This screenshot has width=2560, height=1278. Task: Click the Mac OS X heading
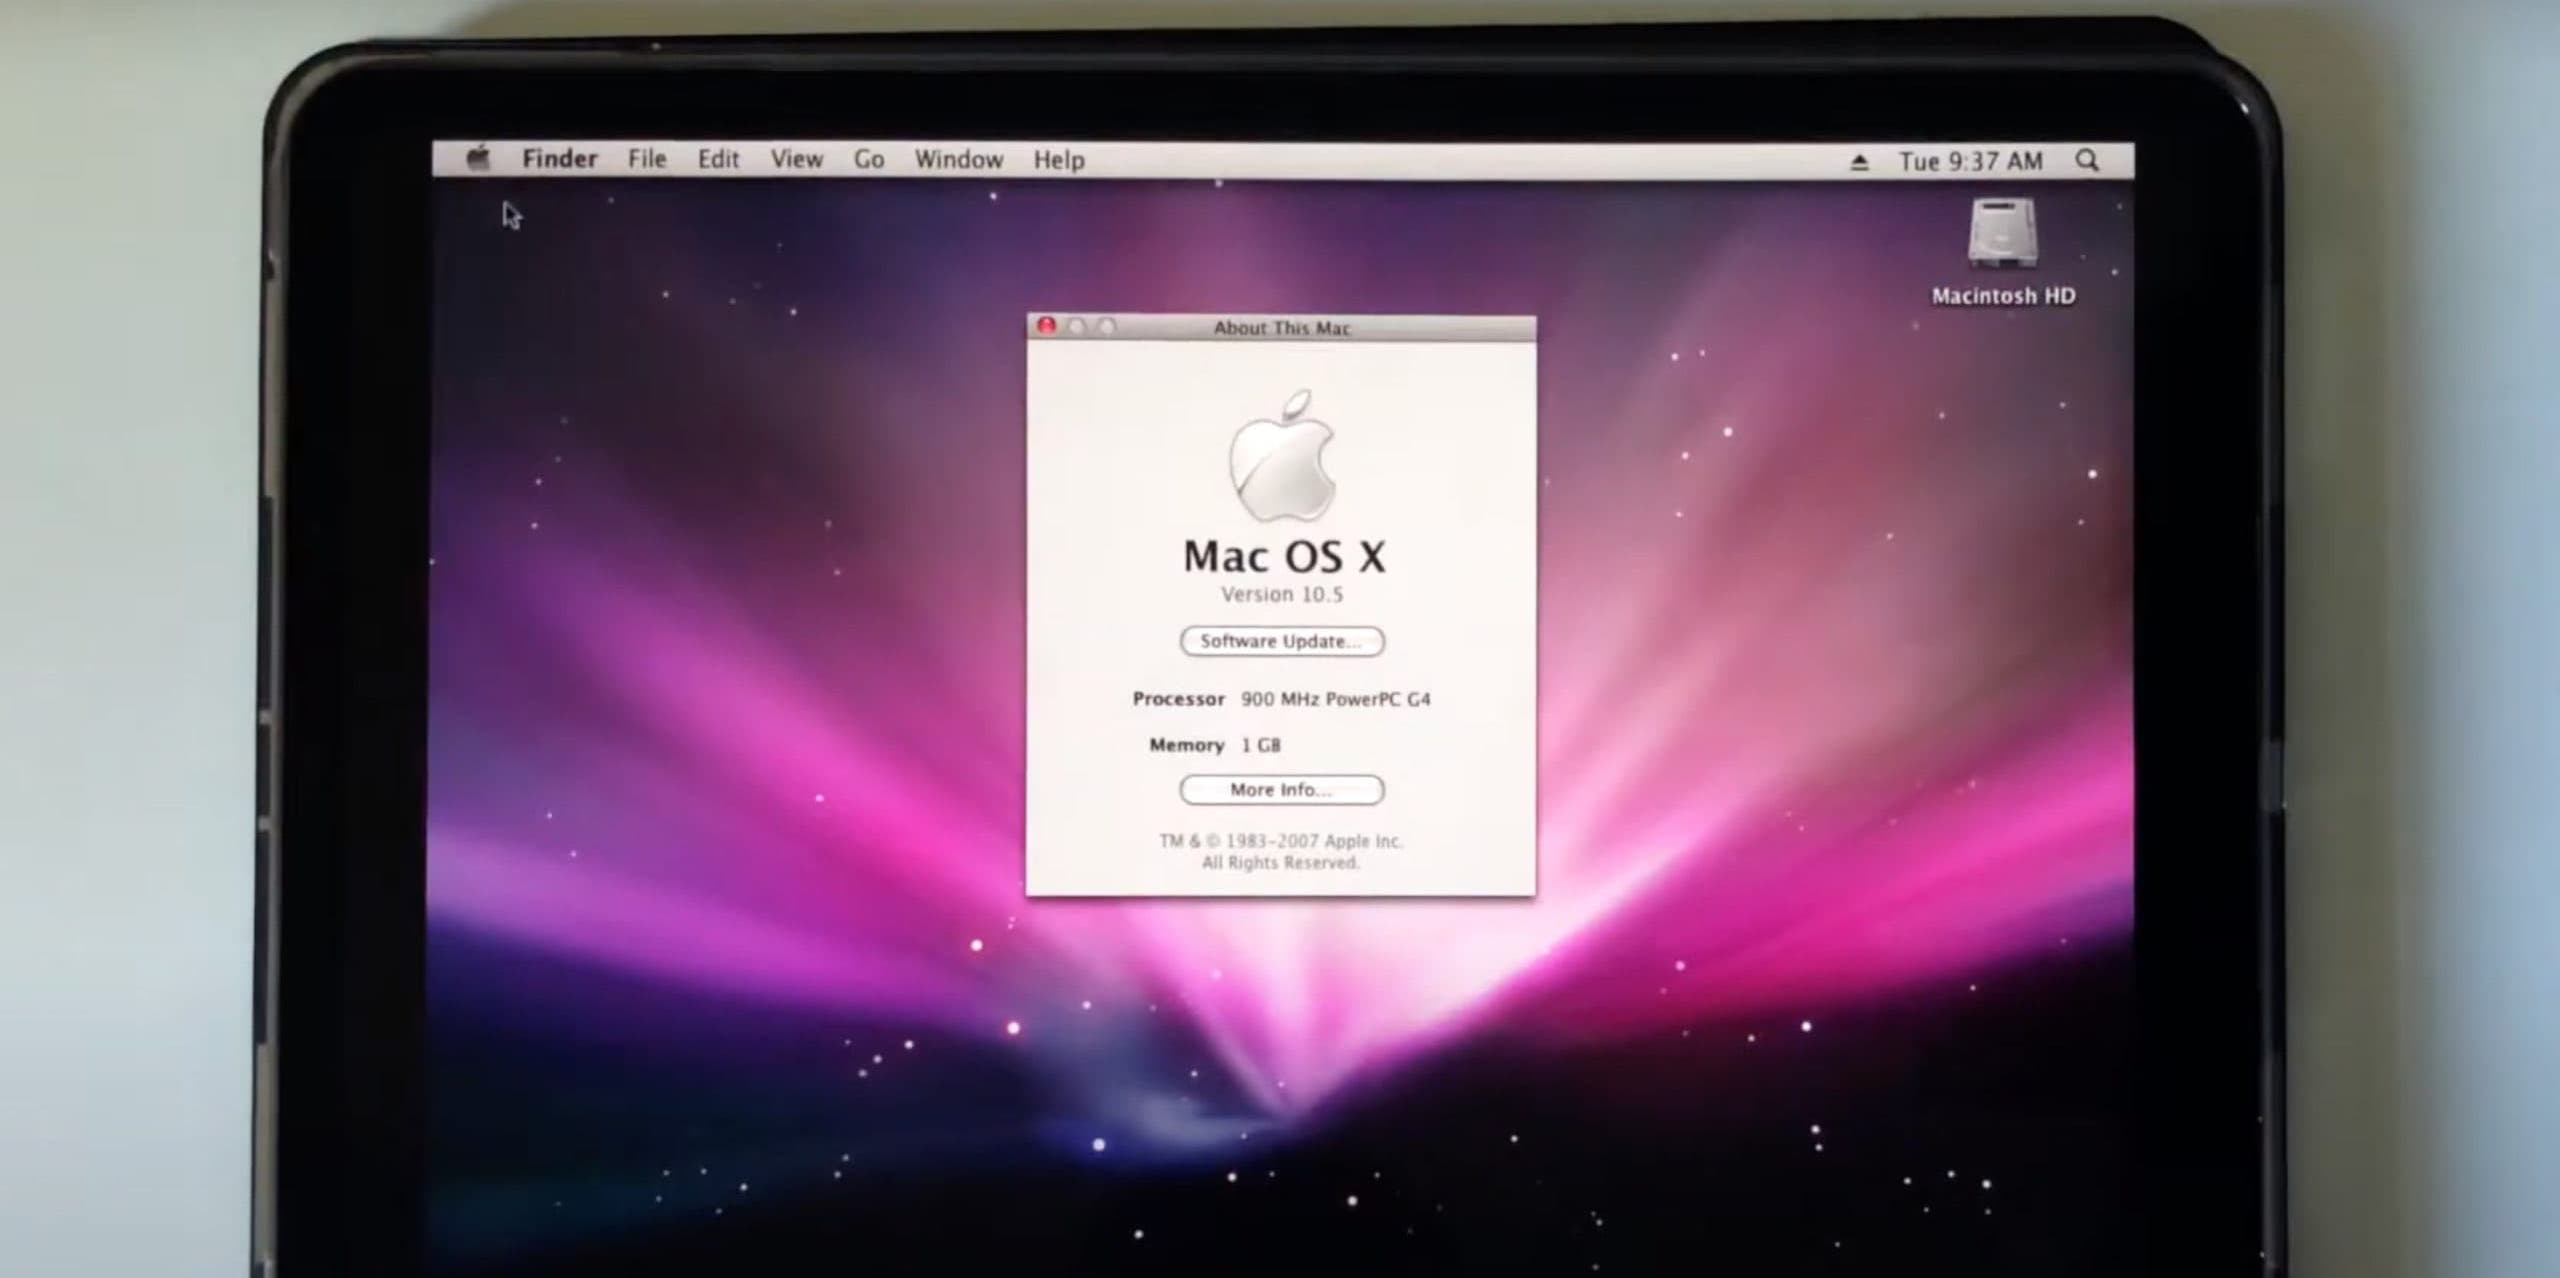click(1285, 556)
